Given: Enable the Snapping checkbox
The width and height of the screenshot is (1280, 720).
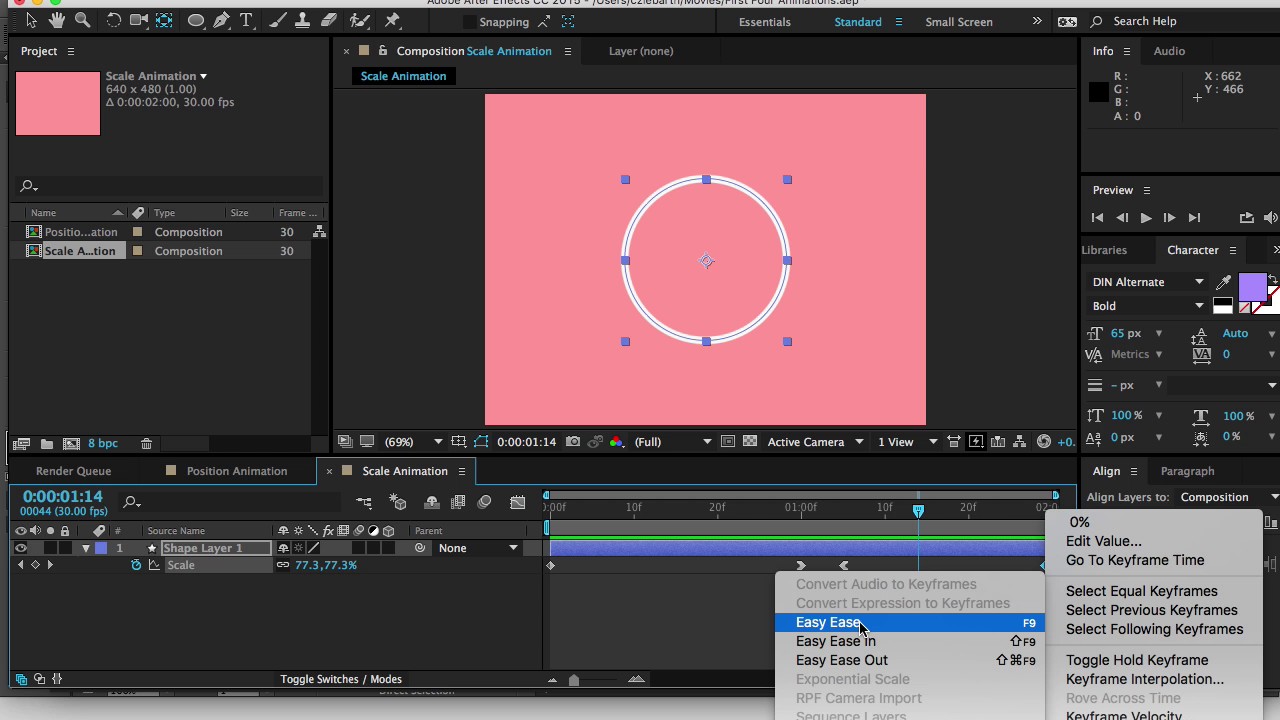Looking at the screenshot, I should click(470, 21).
